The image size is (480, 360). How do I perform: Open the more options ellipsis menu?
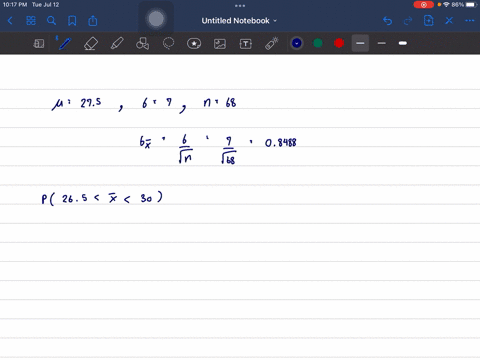[470, 21]
